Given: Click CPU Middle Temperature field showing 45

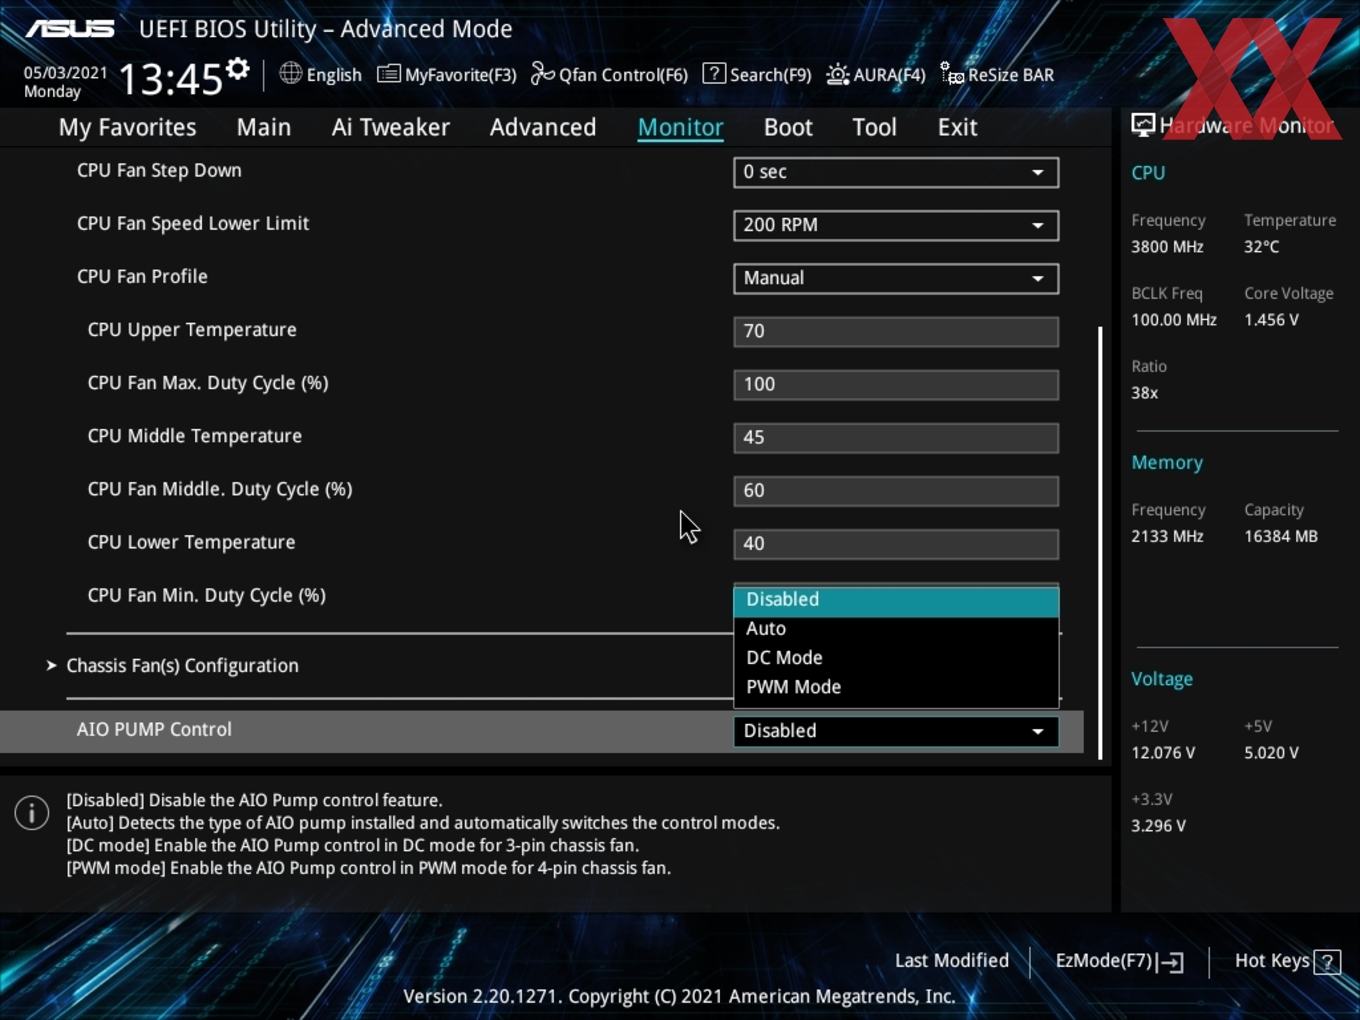Looking at the screenshot, I should click(x=896, y=437).
